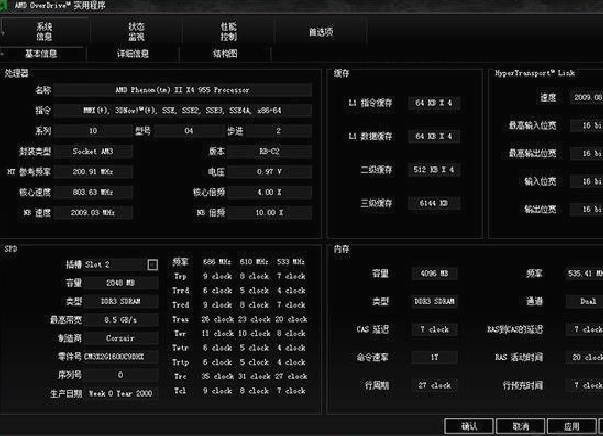The image size is (603, 436).
Task: Click the Tcl row label in the timing table
Action: [180, 390]
